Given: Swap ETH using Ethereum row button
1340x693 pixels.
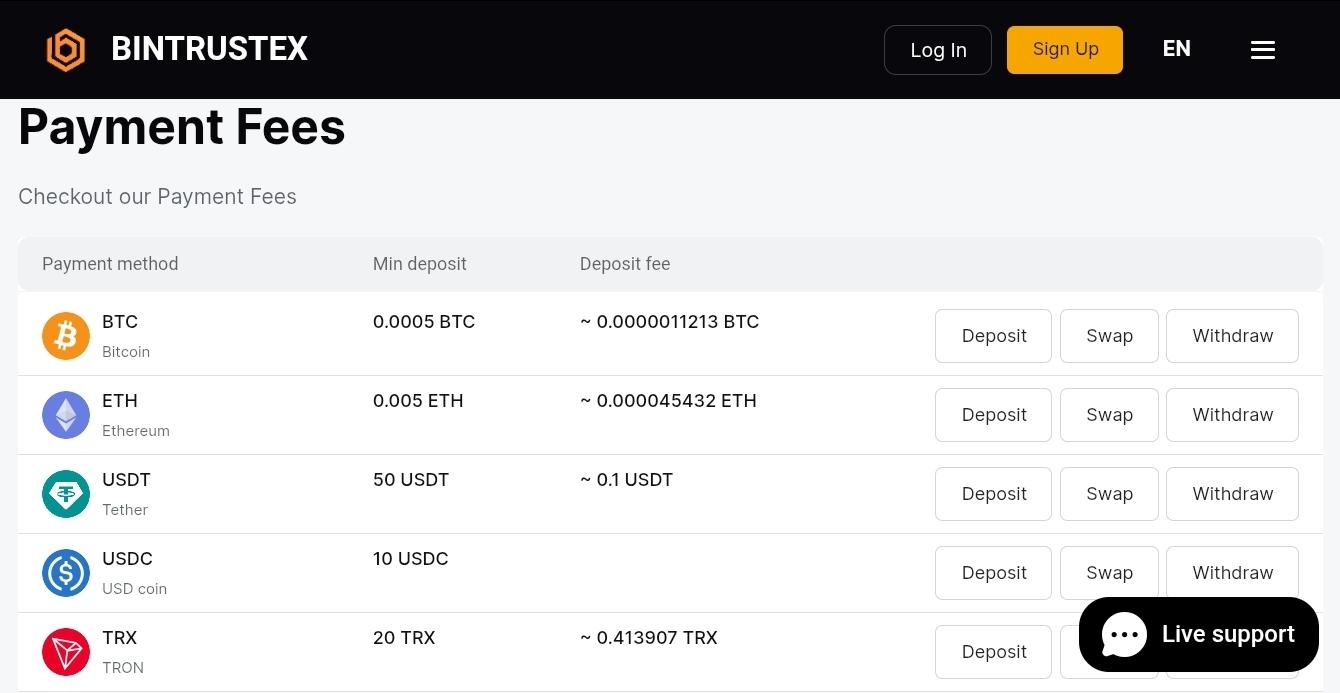Looking at the screenshot, I should tap(1109, 415).
